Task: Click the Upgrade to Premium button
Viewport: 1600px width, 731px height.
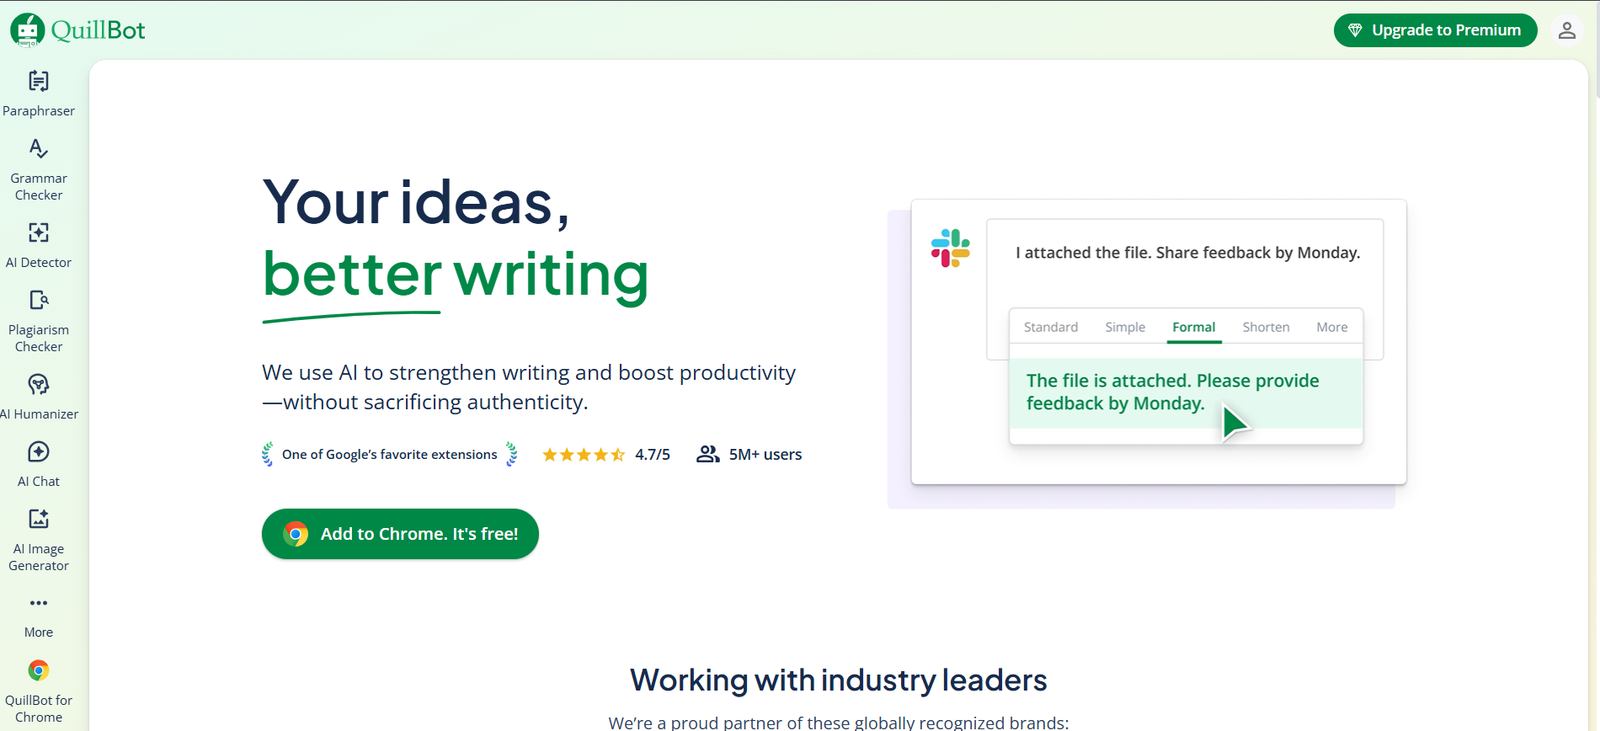Action: point(1435,30)
